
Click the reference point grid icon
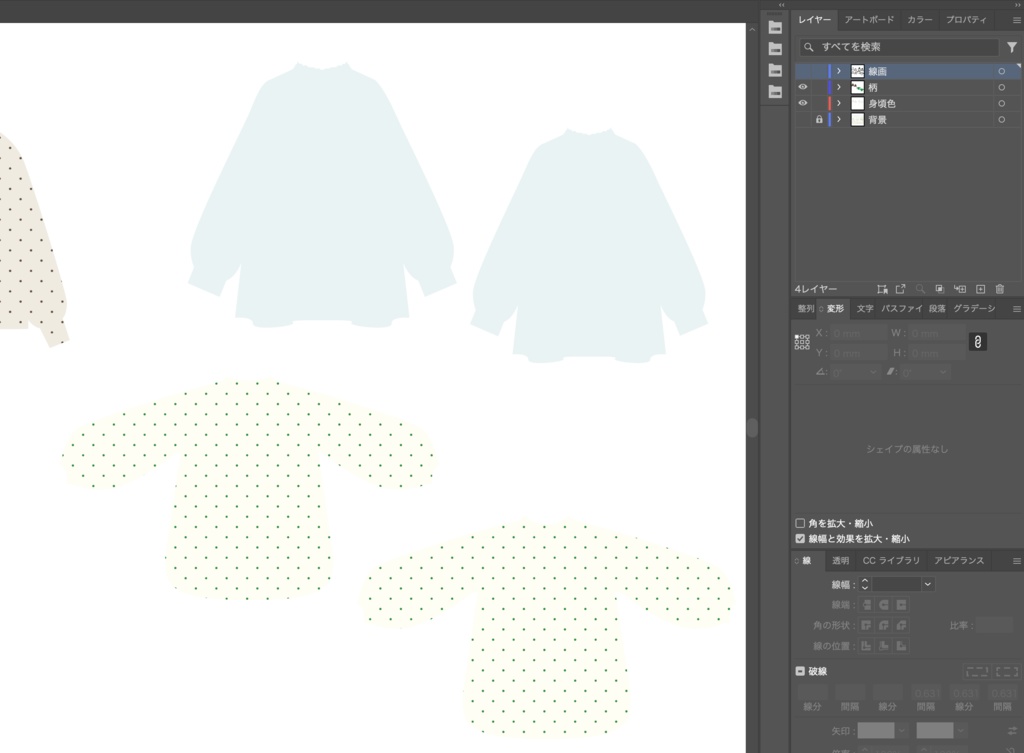click(x=802, y=342)
